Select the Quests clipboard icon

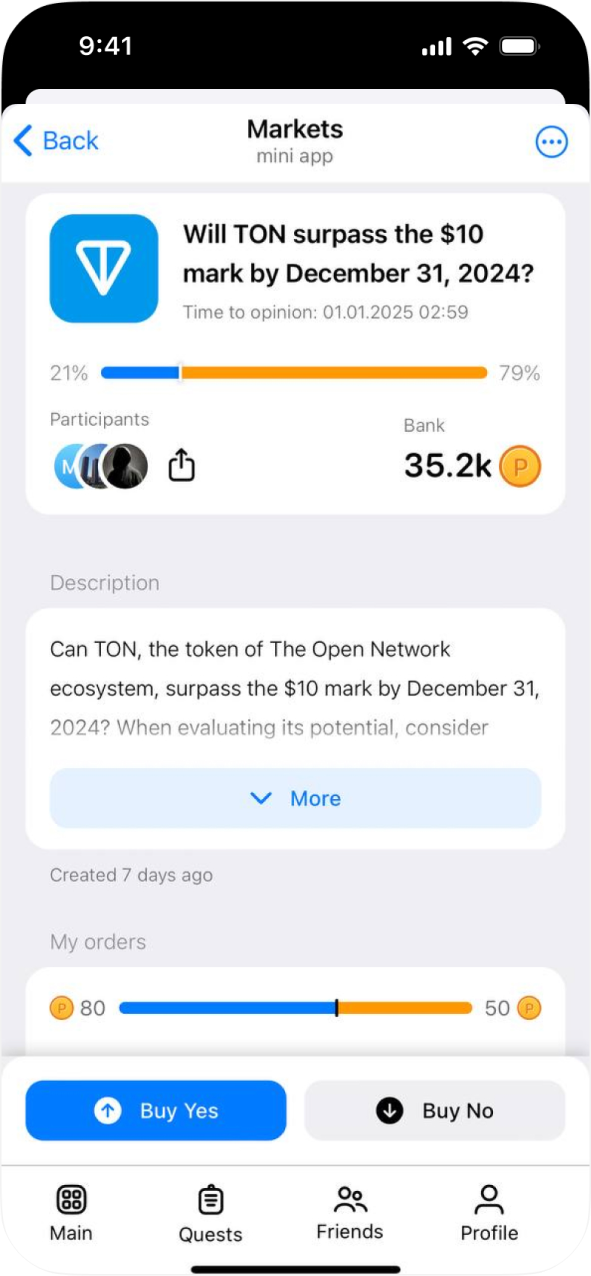pos(210,1199)
